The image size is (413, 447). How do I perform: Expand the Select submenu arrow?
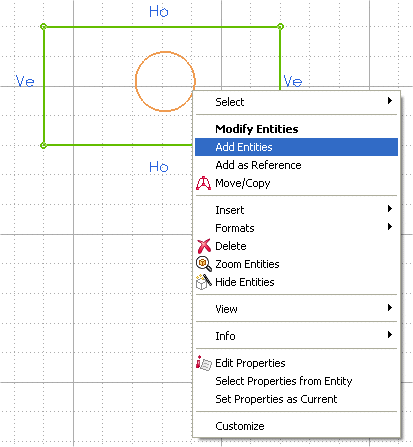click(x=390, y=101)
